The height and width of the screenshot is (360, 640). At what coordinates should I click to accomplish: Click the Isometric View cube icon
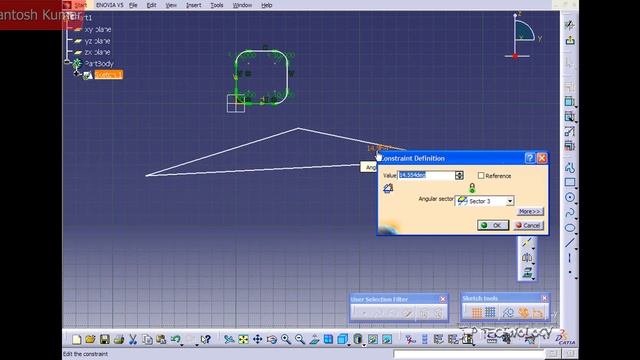pos(342,339)
